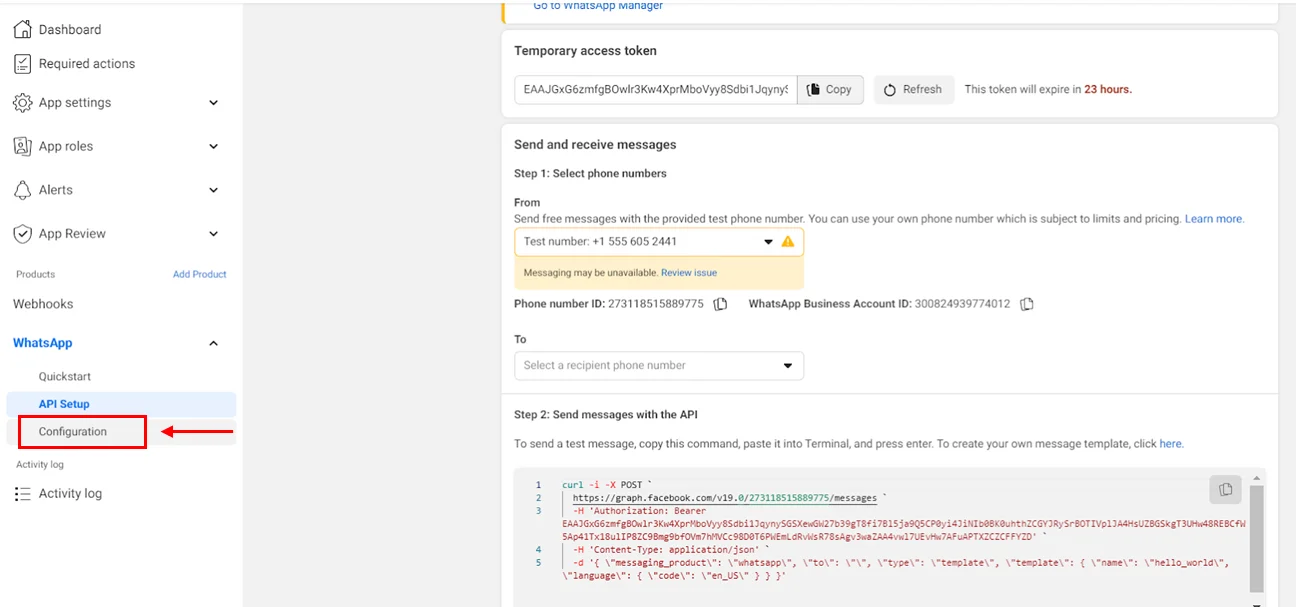Expand the Alerts chevron

(x=213, y=190)
